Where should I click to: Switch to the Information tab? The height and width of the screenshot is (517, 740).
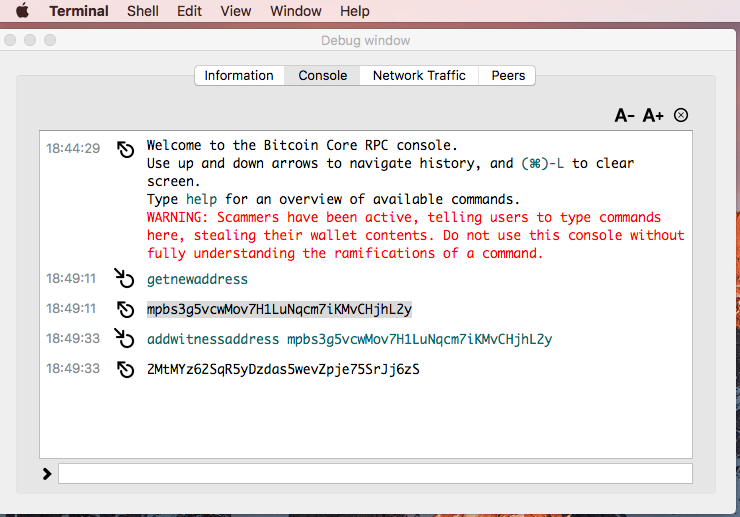coord(239,76)
